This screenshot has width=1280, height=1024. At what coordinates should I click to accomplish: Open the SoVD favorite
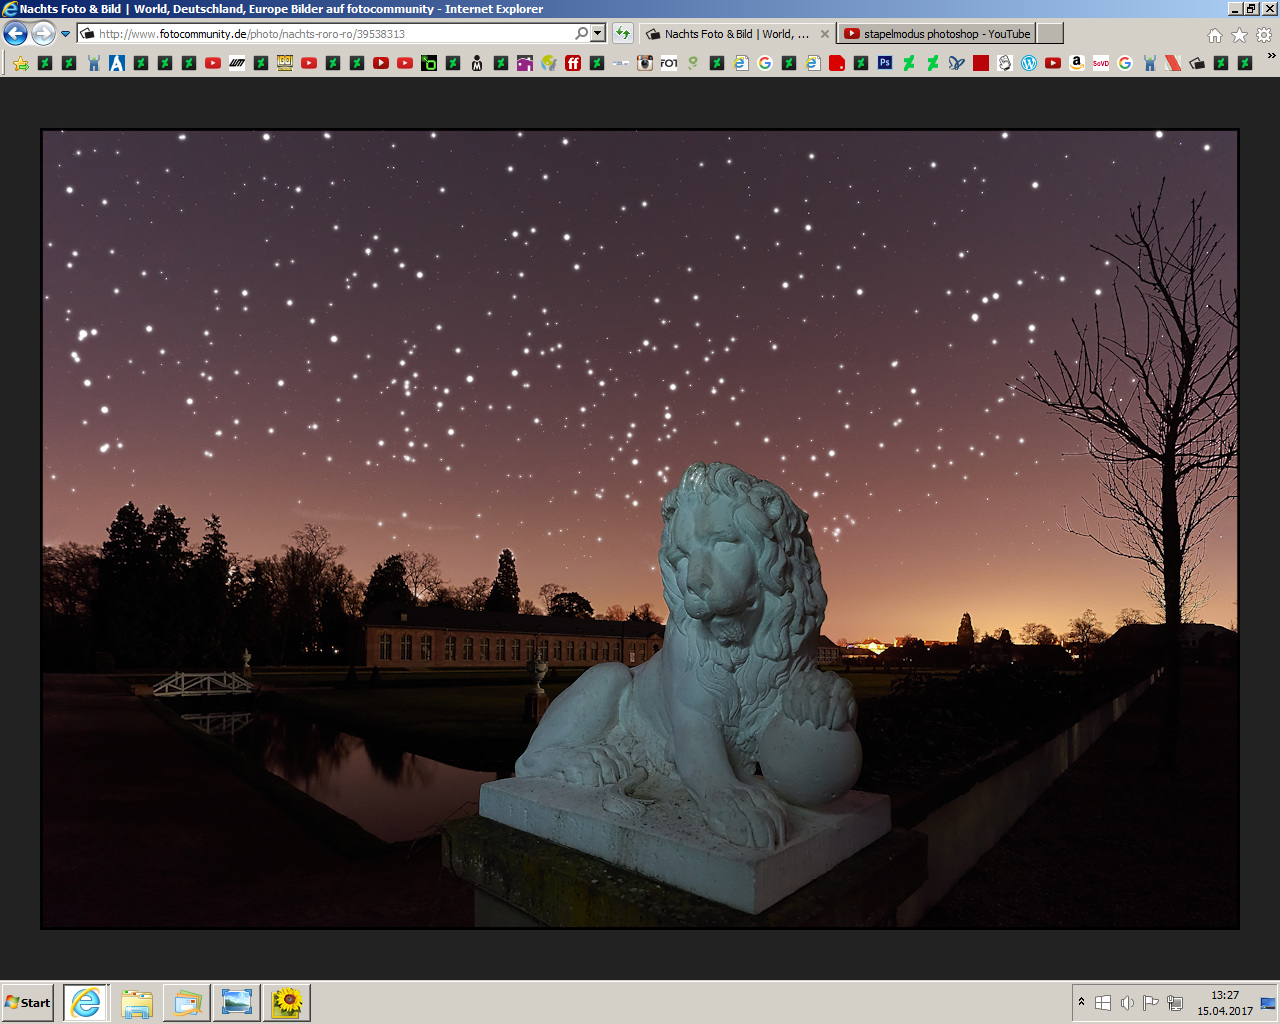1101,63
